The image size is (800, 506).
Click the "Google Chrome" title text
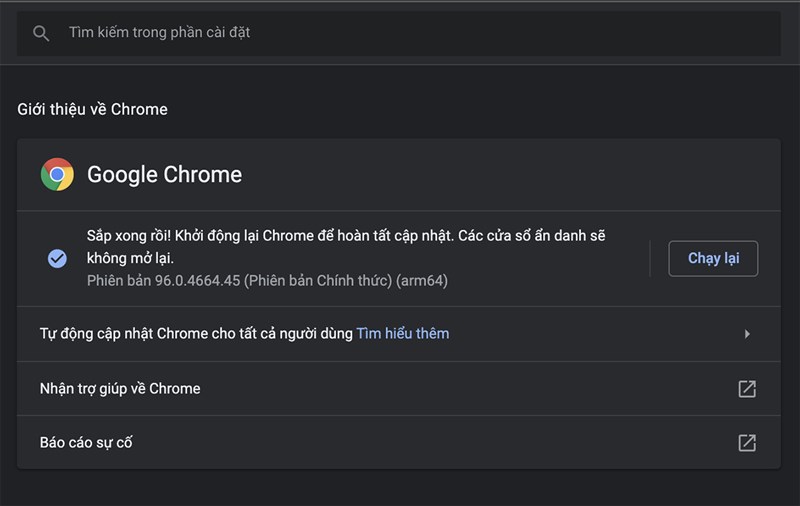coord(164,175)
